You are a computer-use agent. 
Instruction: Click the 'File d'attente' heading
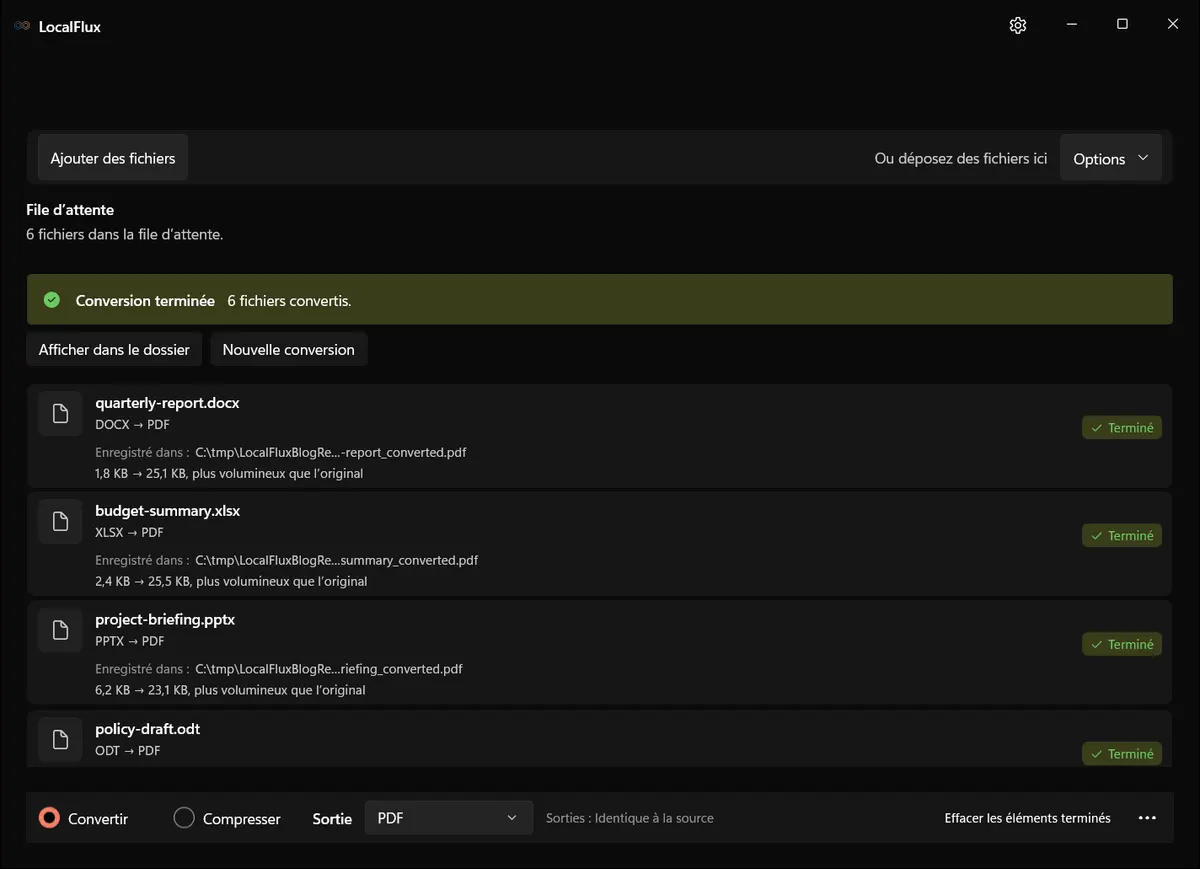(x=70, y=210)
